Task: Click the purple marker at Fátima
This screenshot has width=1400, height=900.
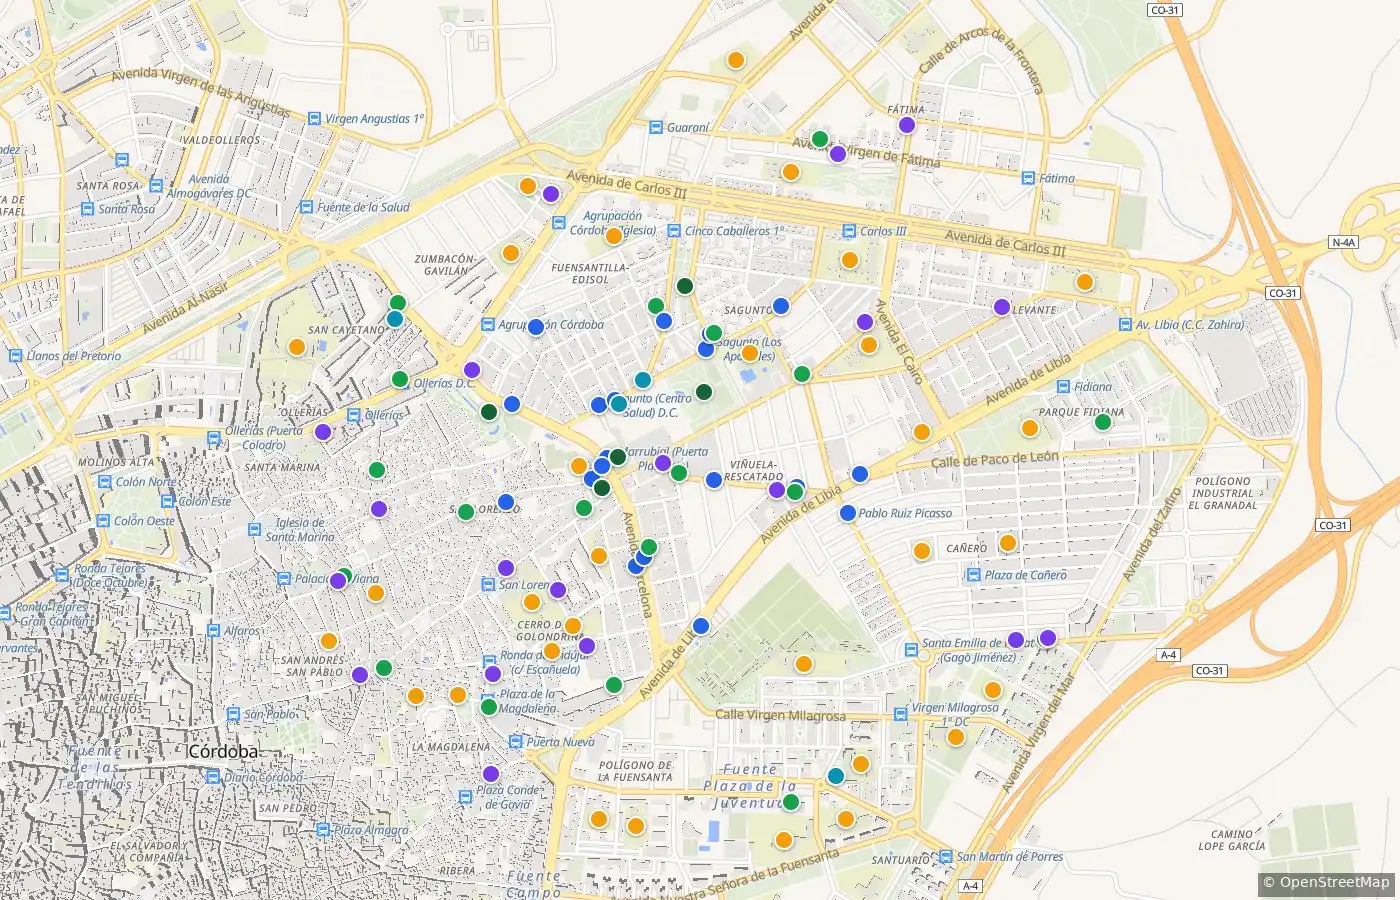Action: (x=907, y=125)
